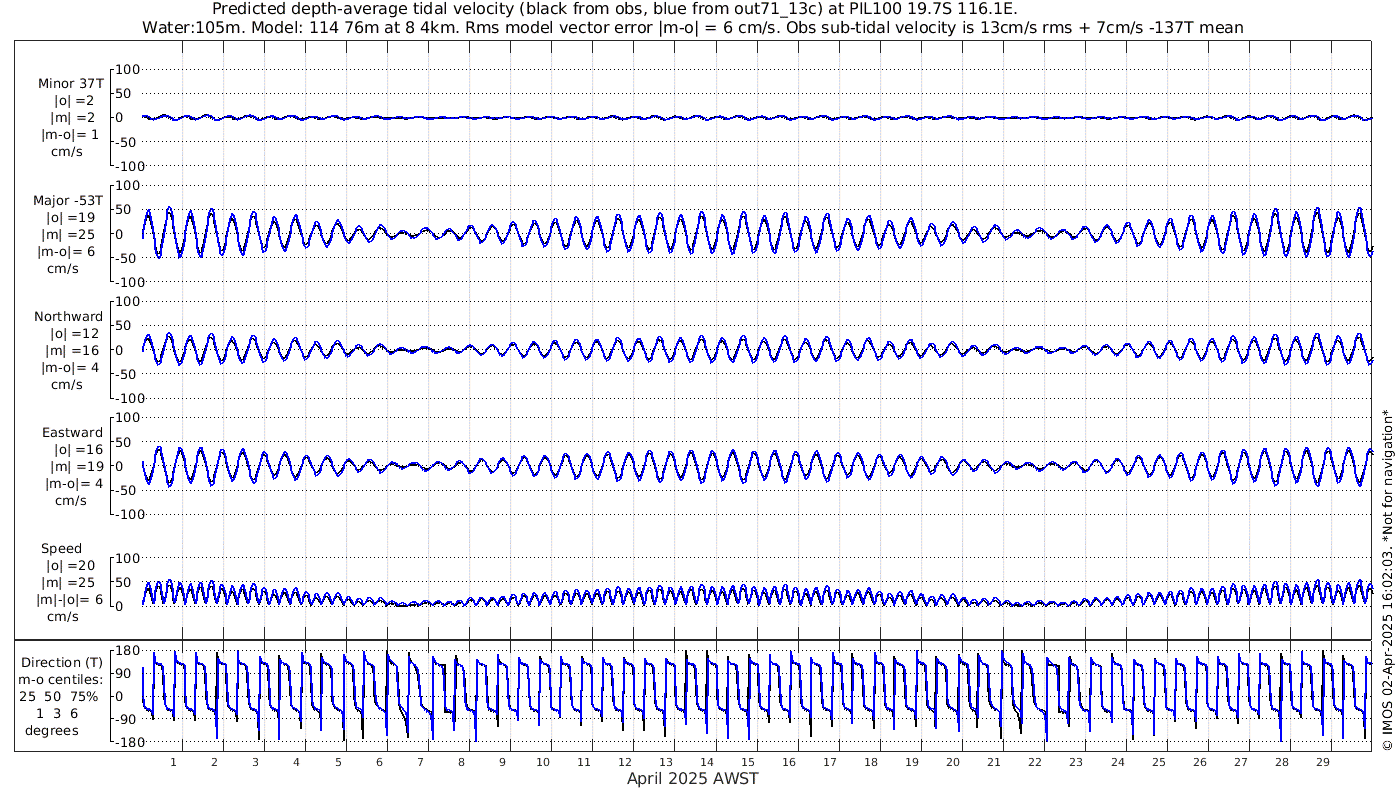Click the day "2" label on the date axis

pos(215,762)
